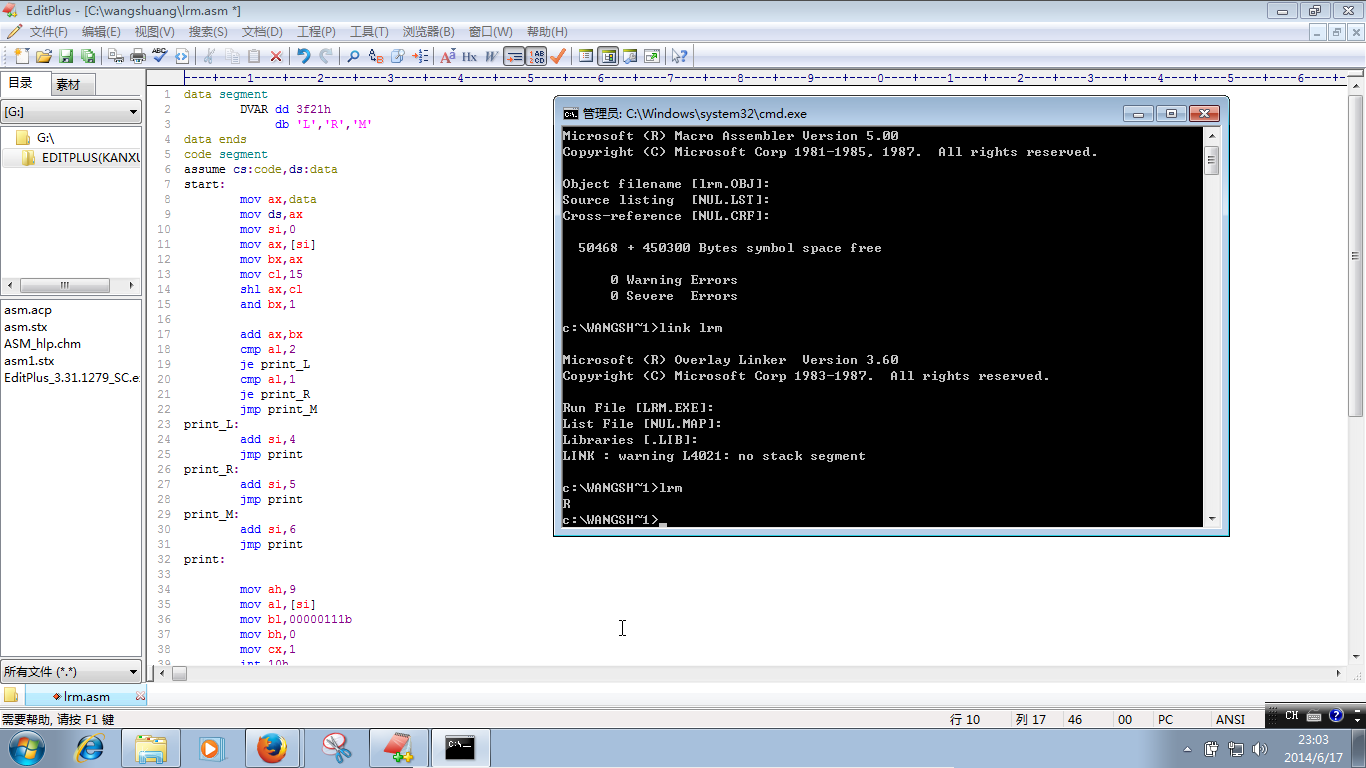
Task: Switch to the cmd window taskbar button
Action: 460,748
